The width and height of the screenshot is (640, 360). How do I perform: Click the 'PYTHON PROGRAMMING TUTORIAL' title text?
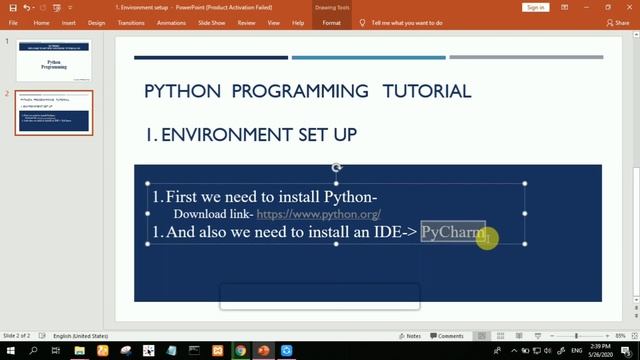click(308, 91)
